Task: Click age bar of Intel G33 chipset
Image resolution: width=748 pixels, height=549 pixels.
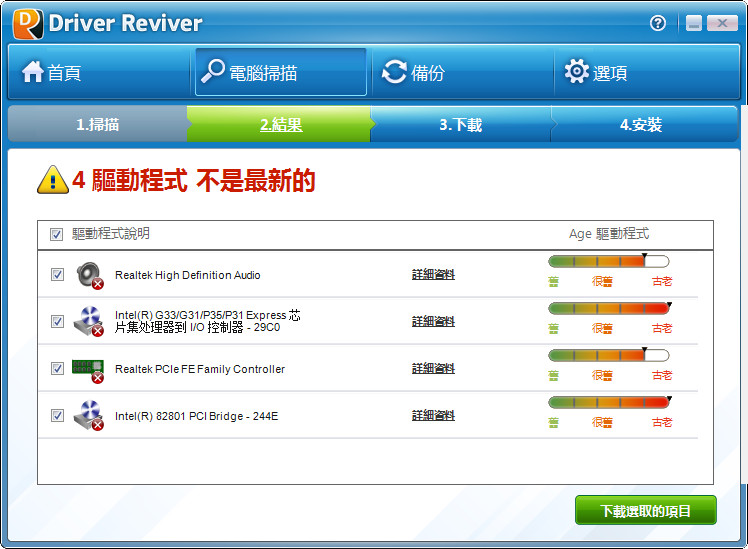Action: click(609, 308)
